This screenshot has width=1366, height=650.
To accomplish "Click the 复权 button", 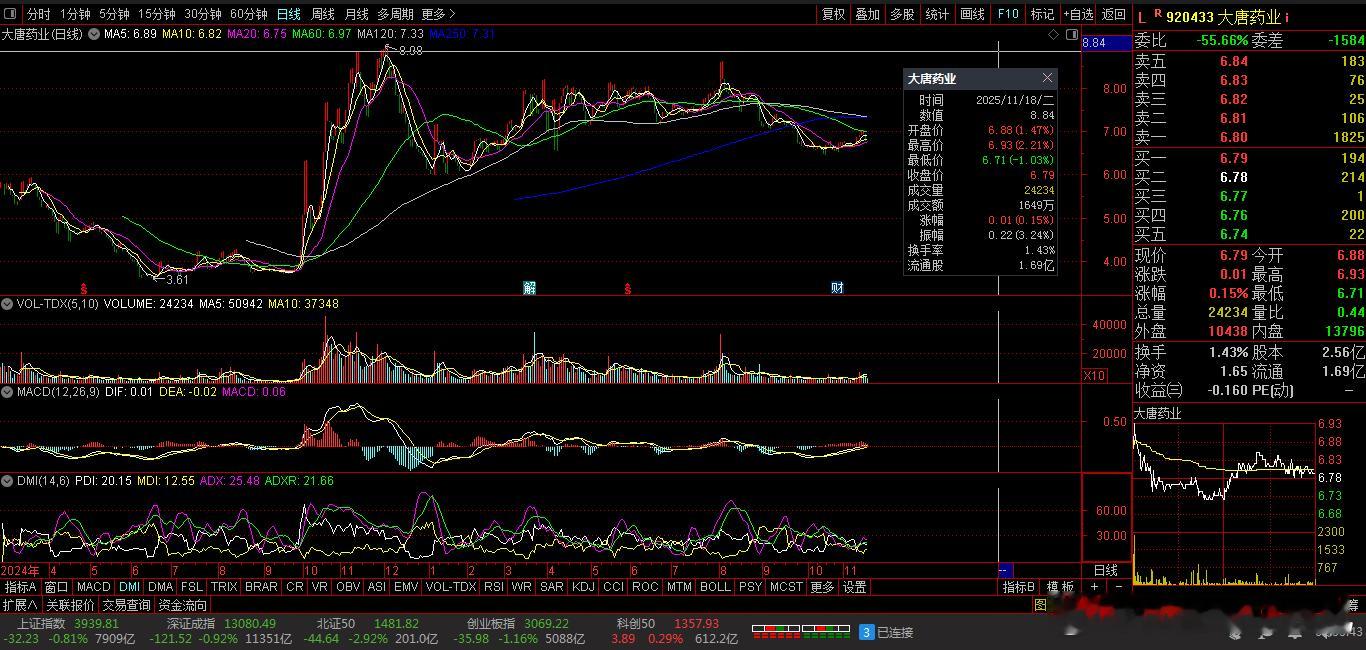I will [x=833, y=14].
